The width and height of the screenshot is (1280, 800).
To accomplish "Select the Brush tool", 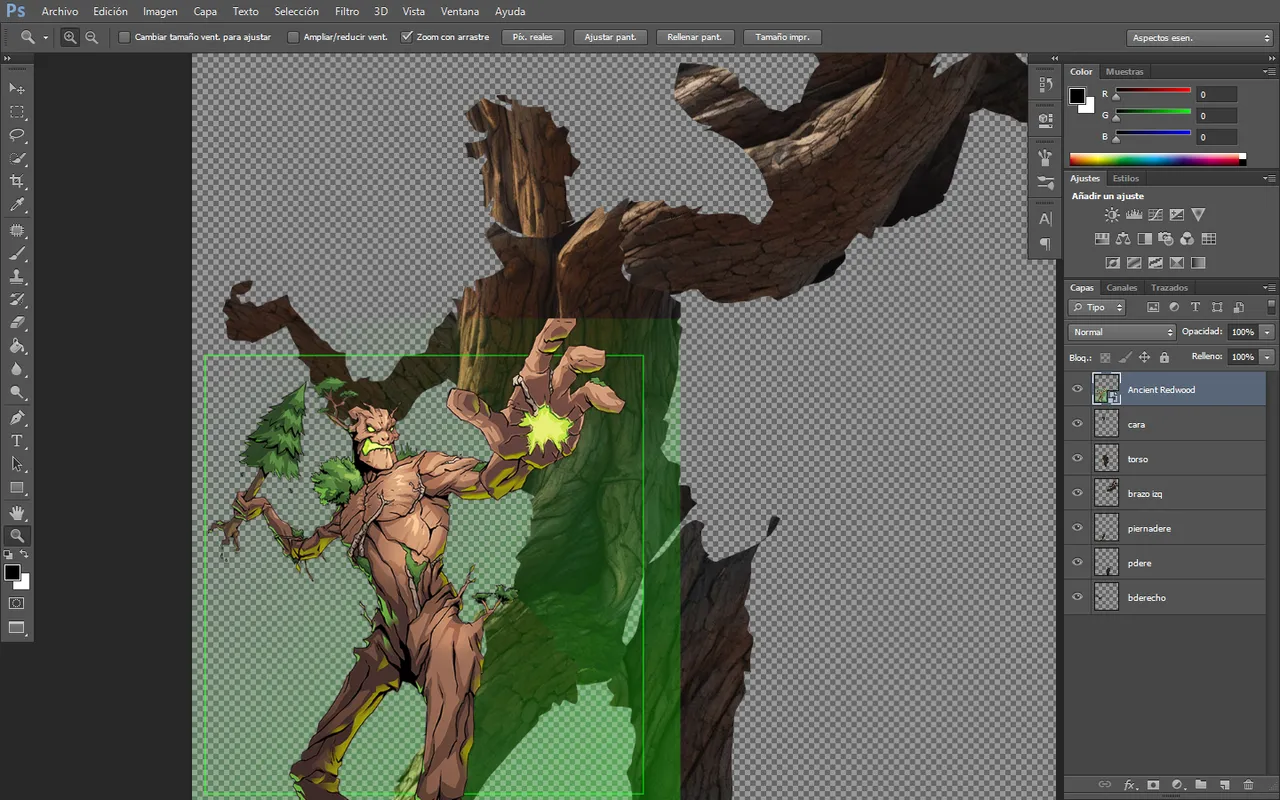I will 17,253.
